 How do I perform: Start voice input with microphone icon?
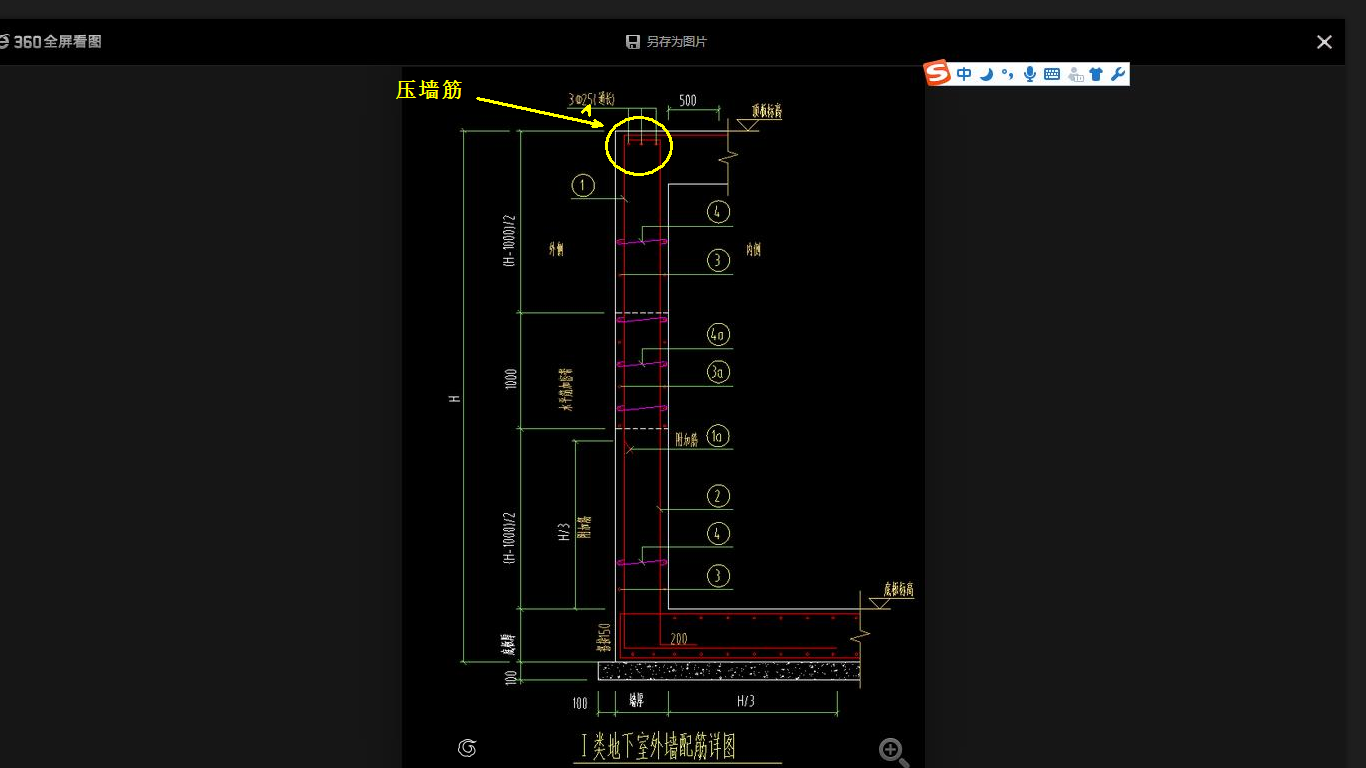pyautogui.click(x=1030, y=74)
